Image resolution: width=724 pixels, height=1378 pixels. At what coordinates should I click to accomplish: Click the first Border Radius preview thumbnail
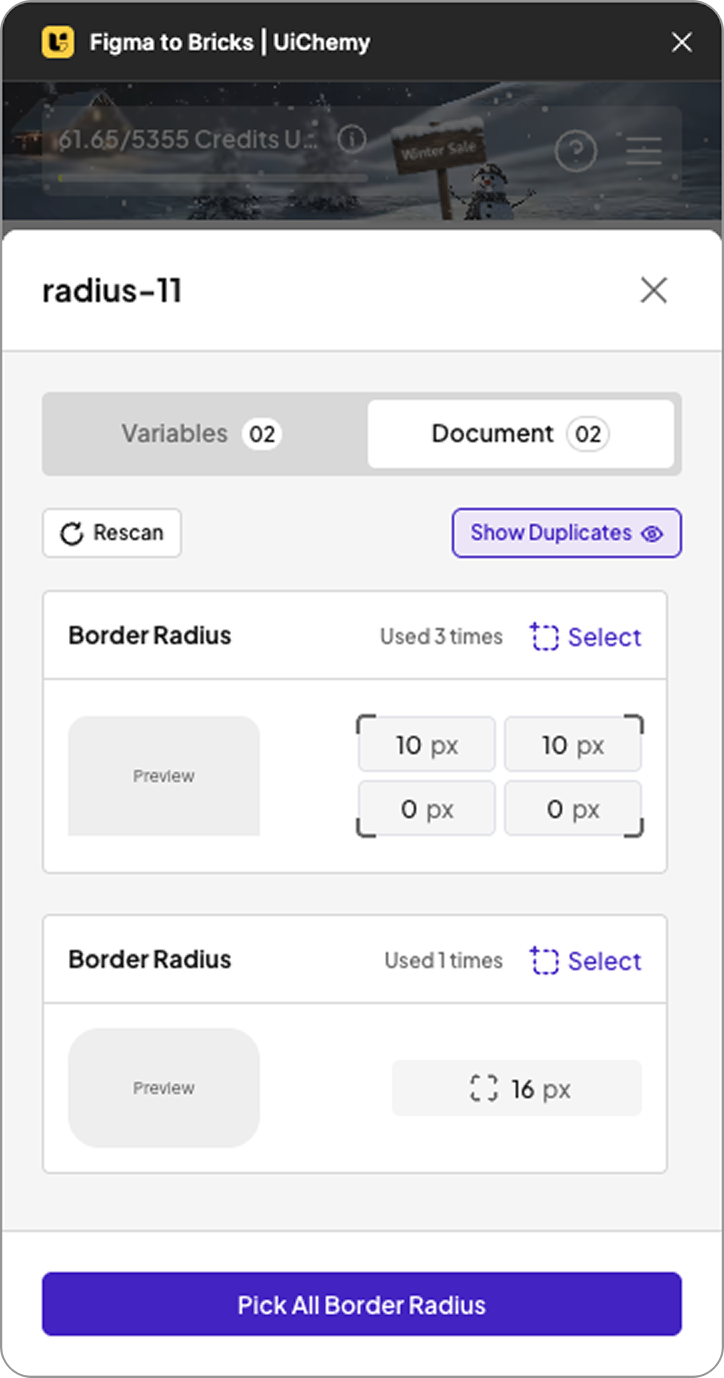[164, 776]
